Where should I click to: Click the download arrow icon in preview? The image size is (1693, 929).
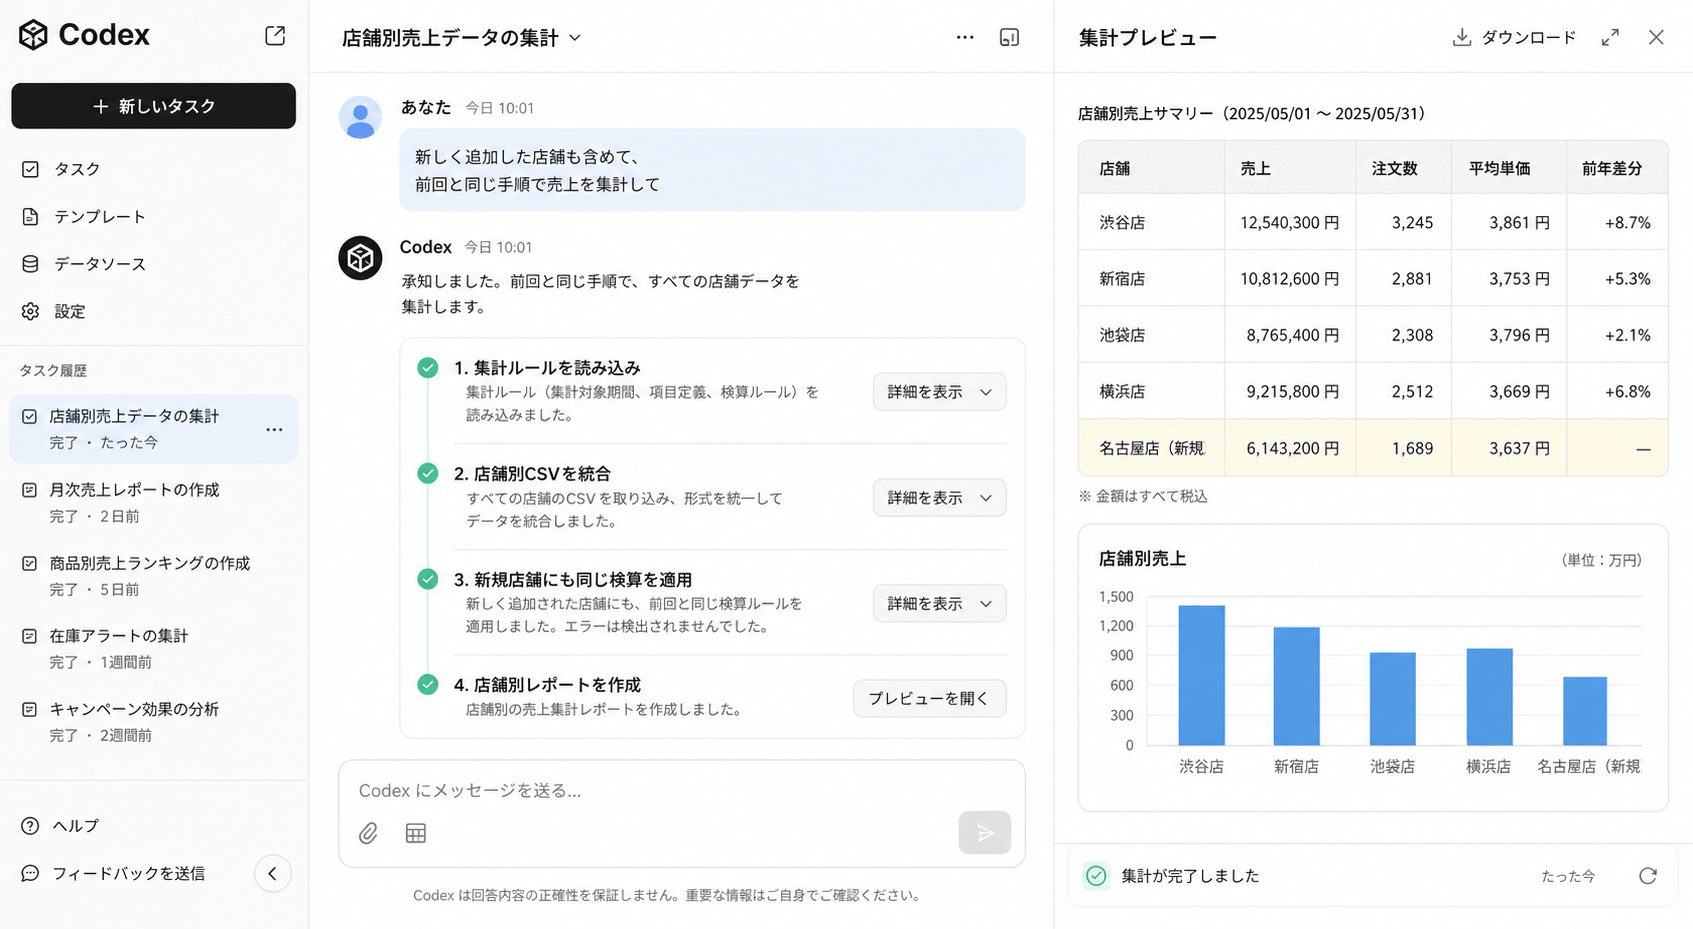tap(1462, 37)
